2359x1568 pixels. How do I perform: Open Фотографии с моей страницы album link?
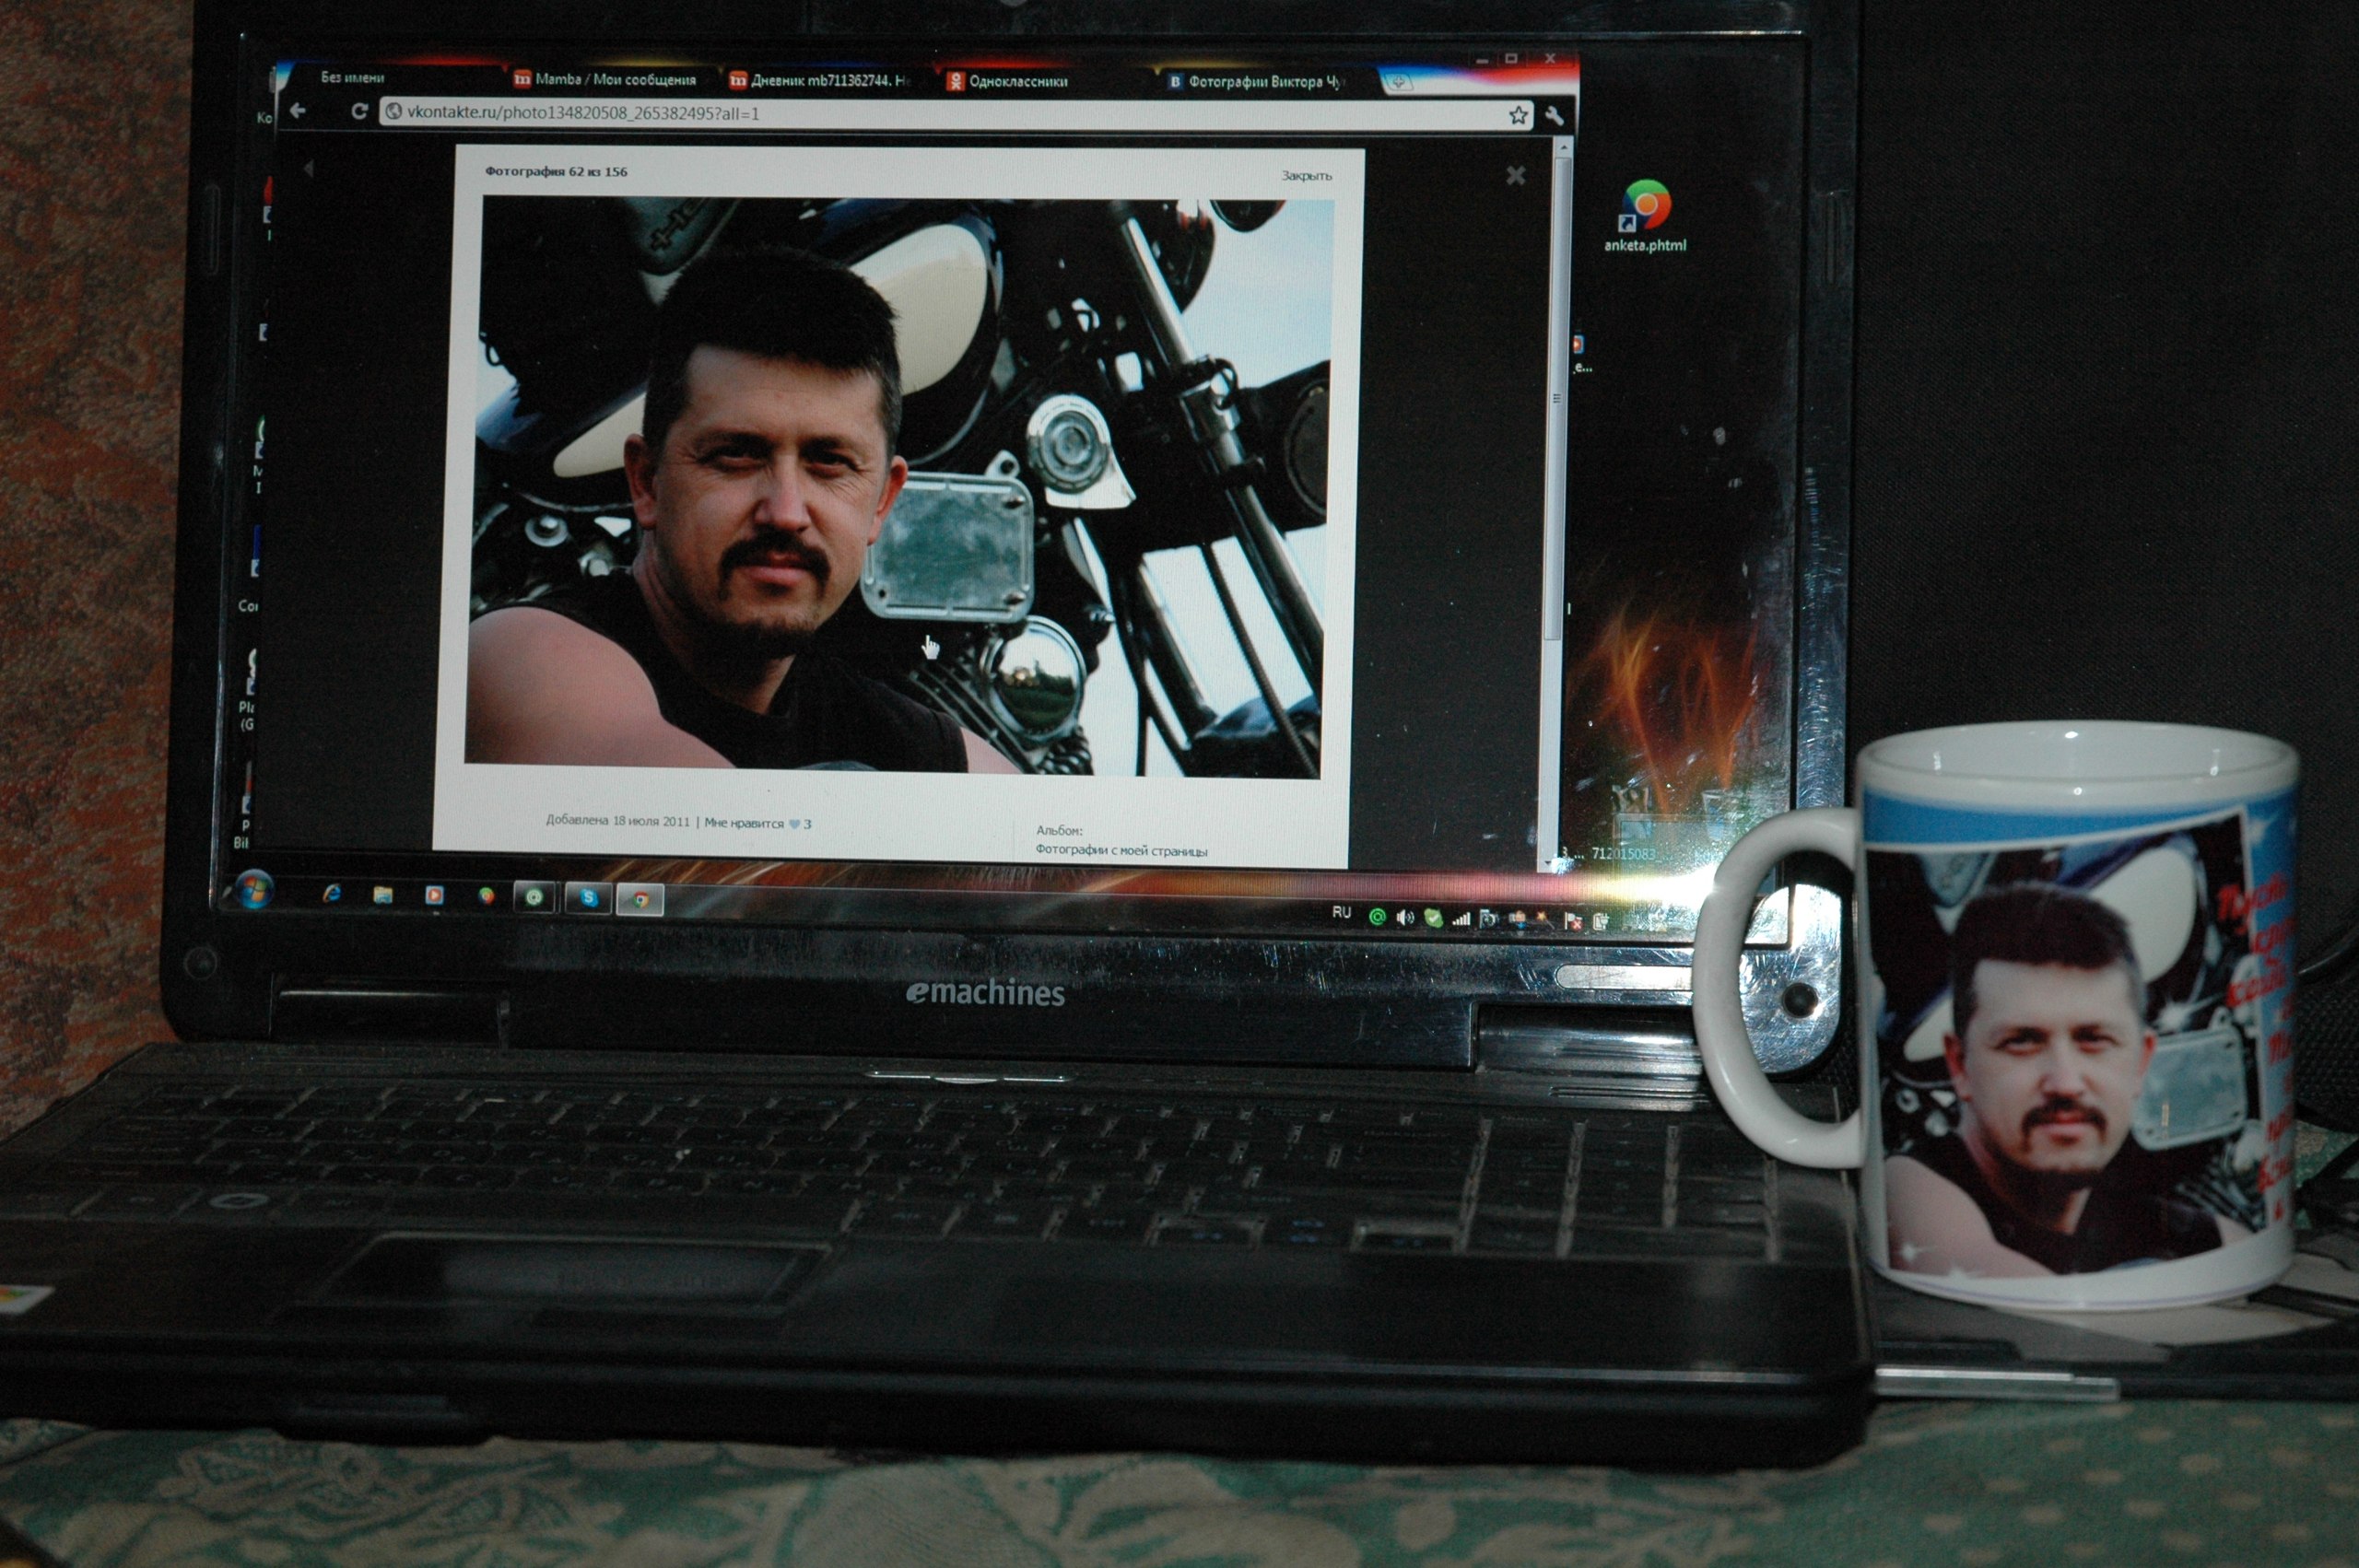pos(1121,851)
